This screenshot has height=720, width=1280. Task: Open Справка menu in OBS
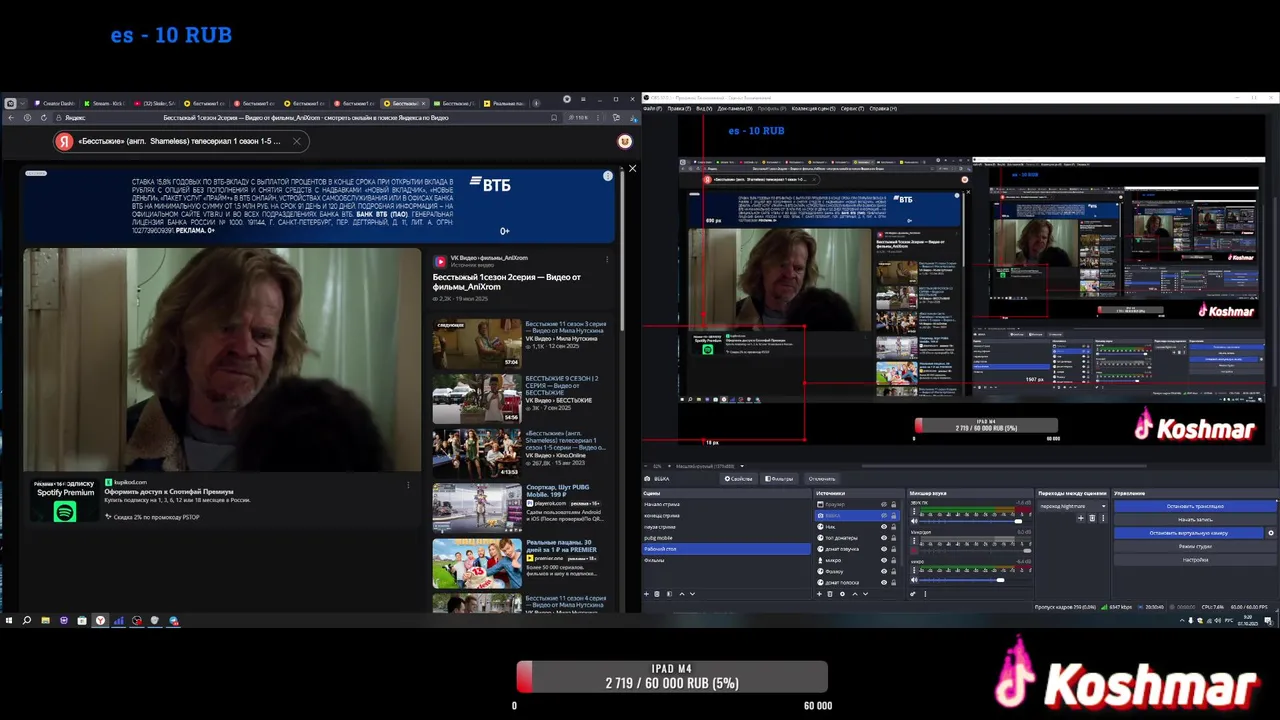[882, 108]
